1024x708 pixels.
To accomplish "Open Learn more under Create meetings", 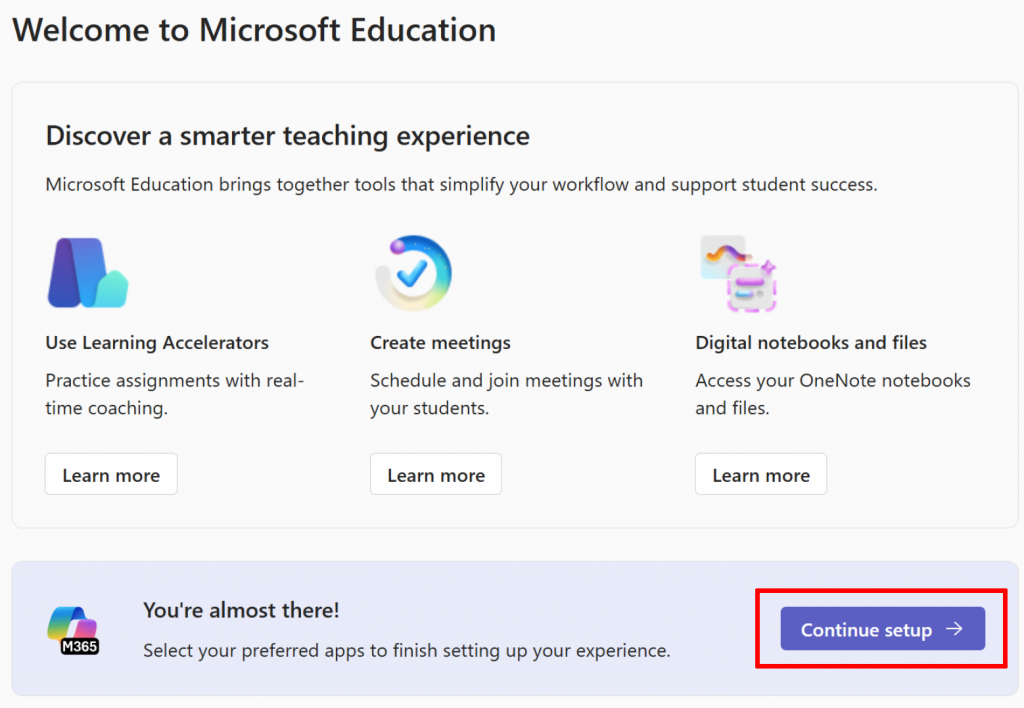I will click(x=436, y=474).
